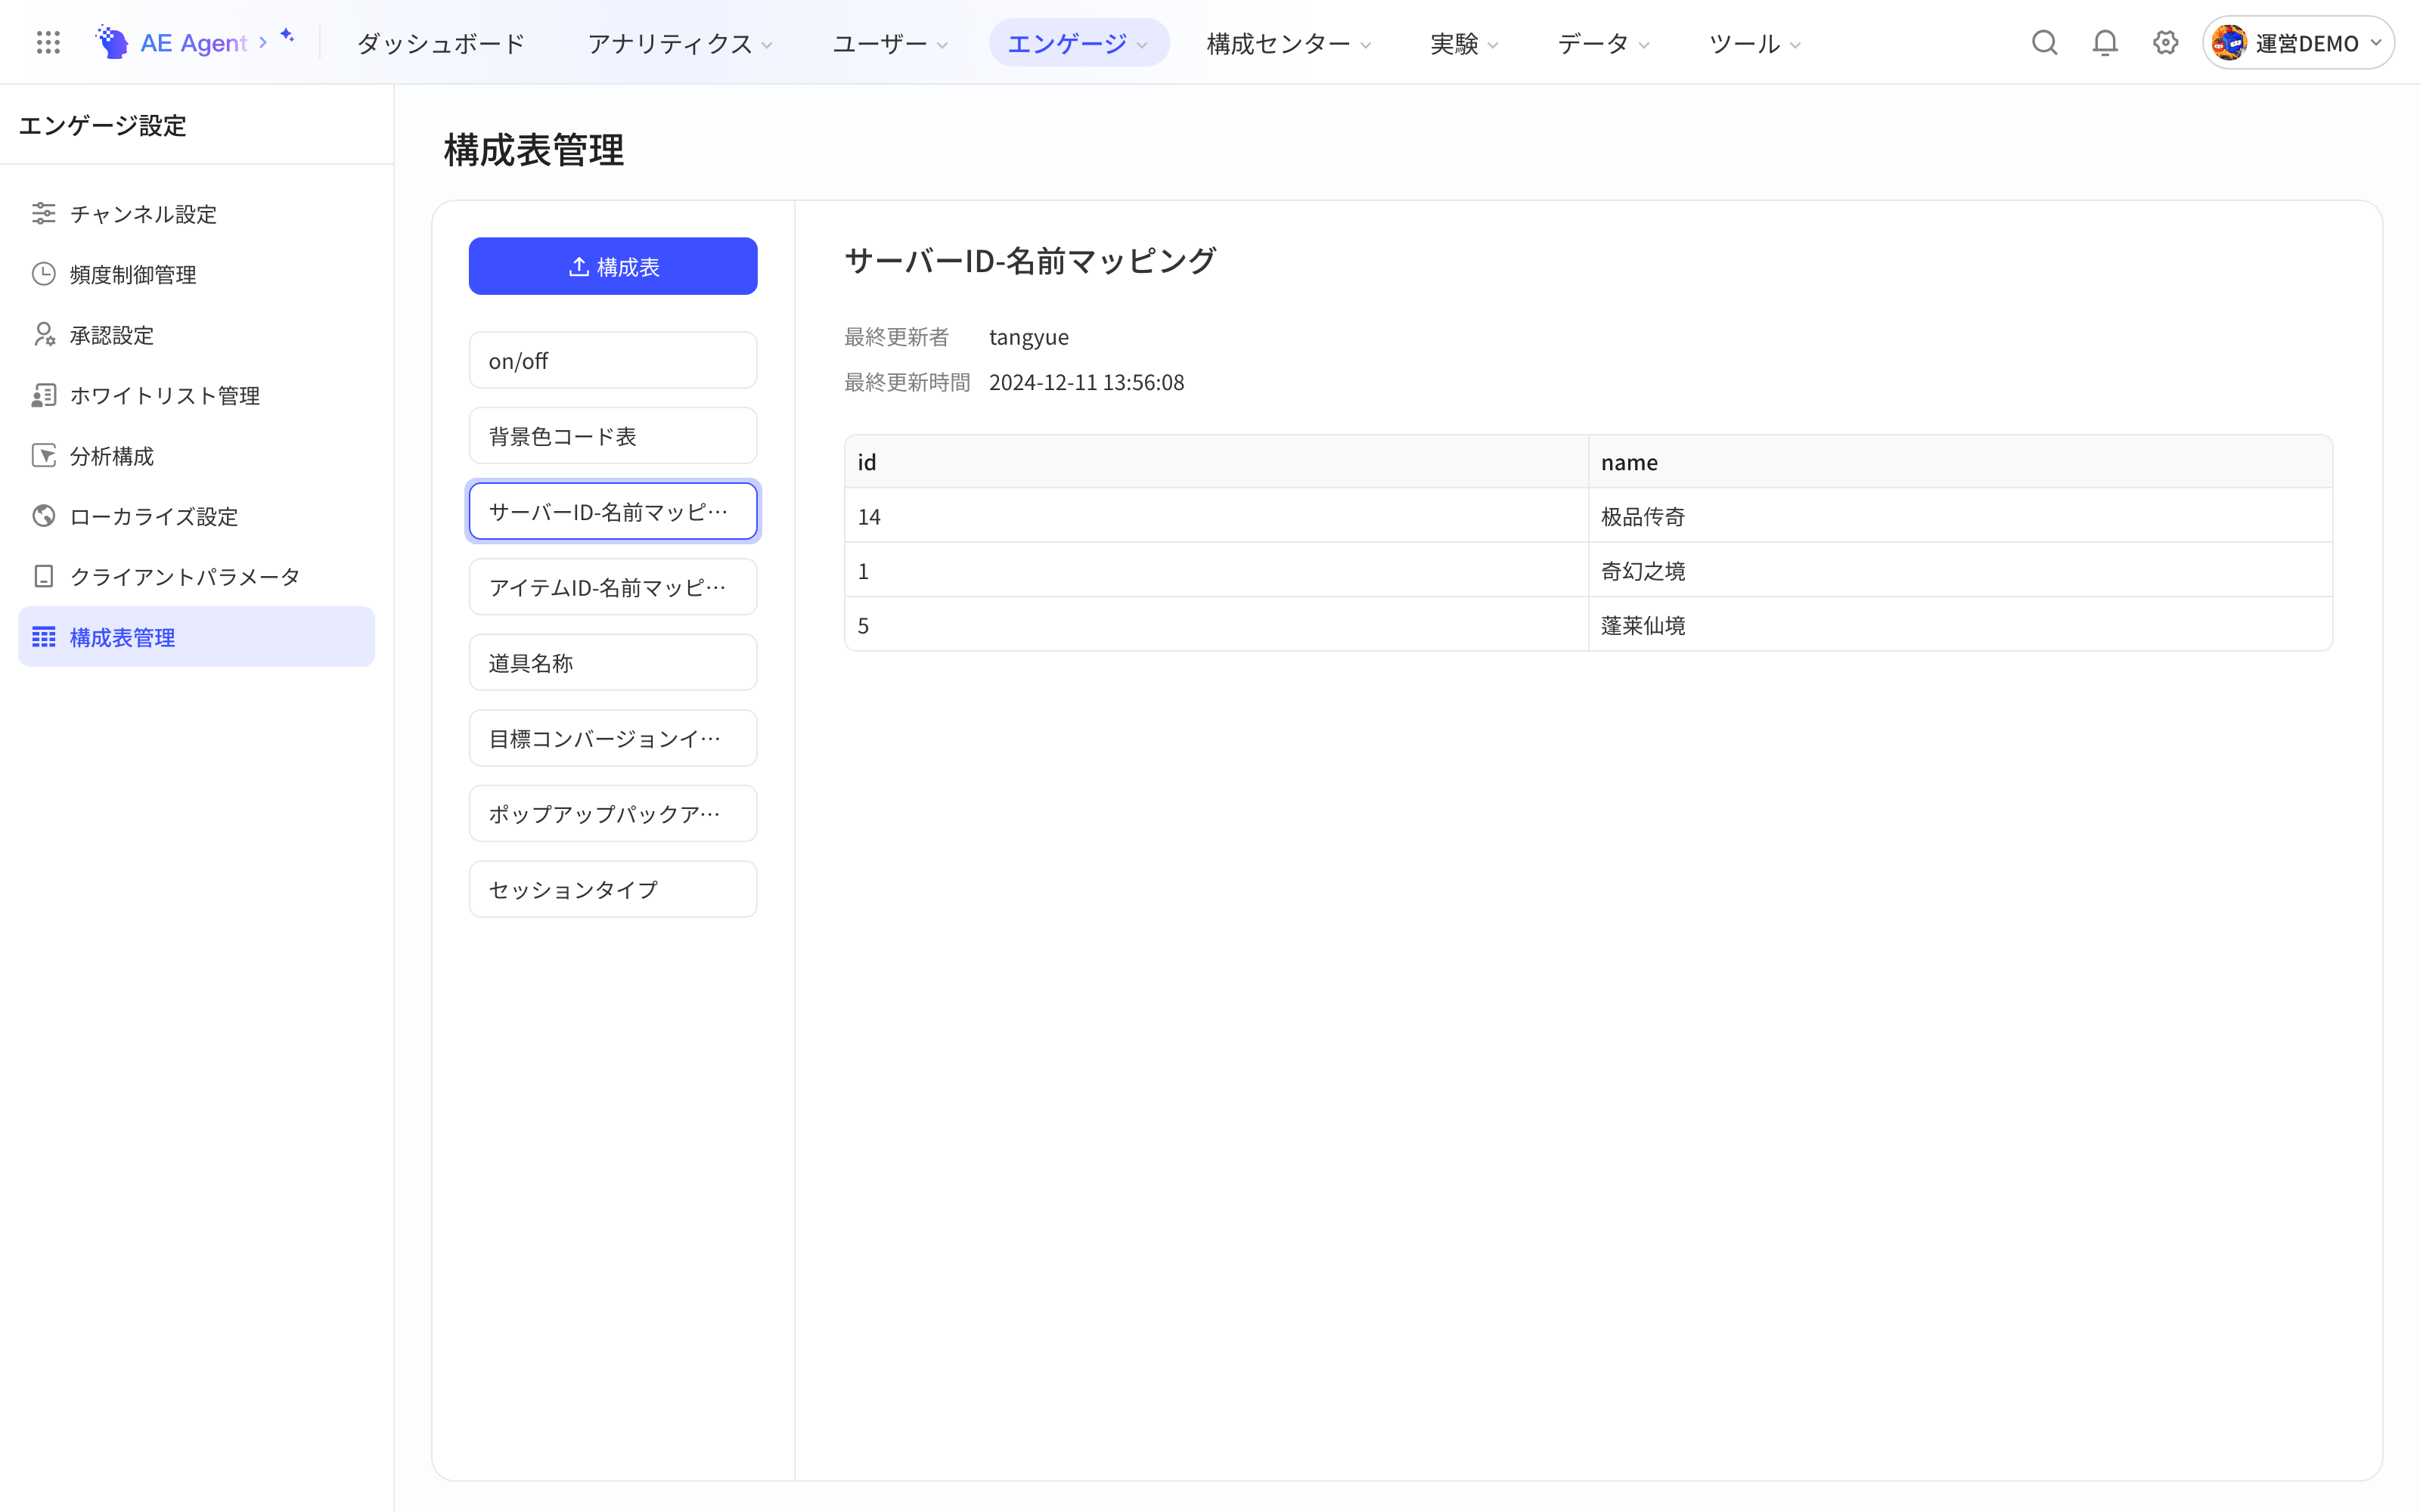Click the name column header
2420x1512 pixels.
[x=1960, y=462]
